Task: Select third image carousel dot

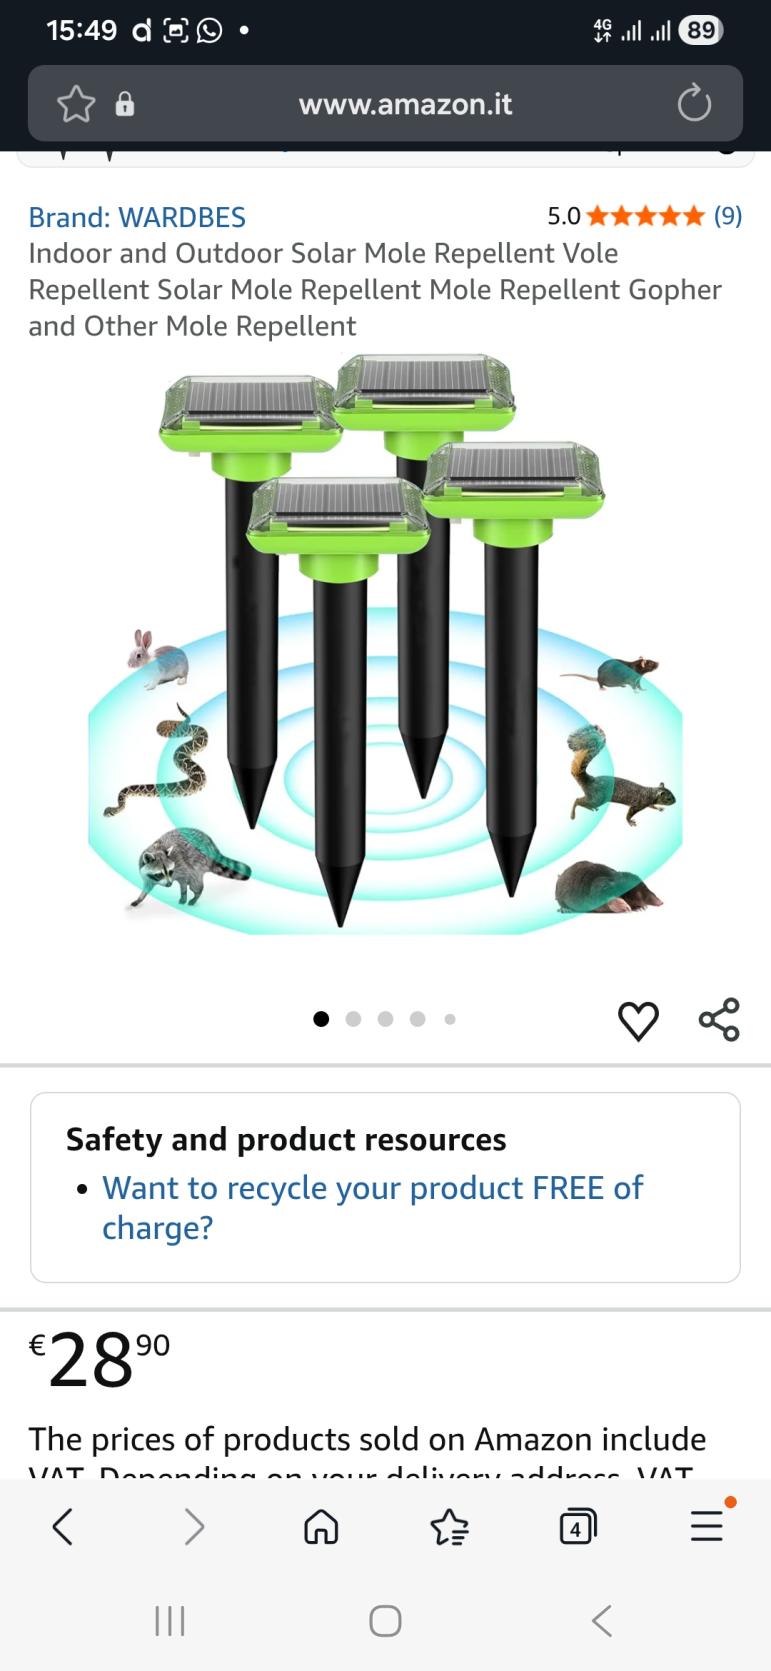Action: [x=385, y=1019]
